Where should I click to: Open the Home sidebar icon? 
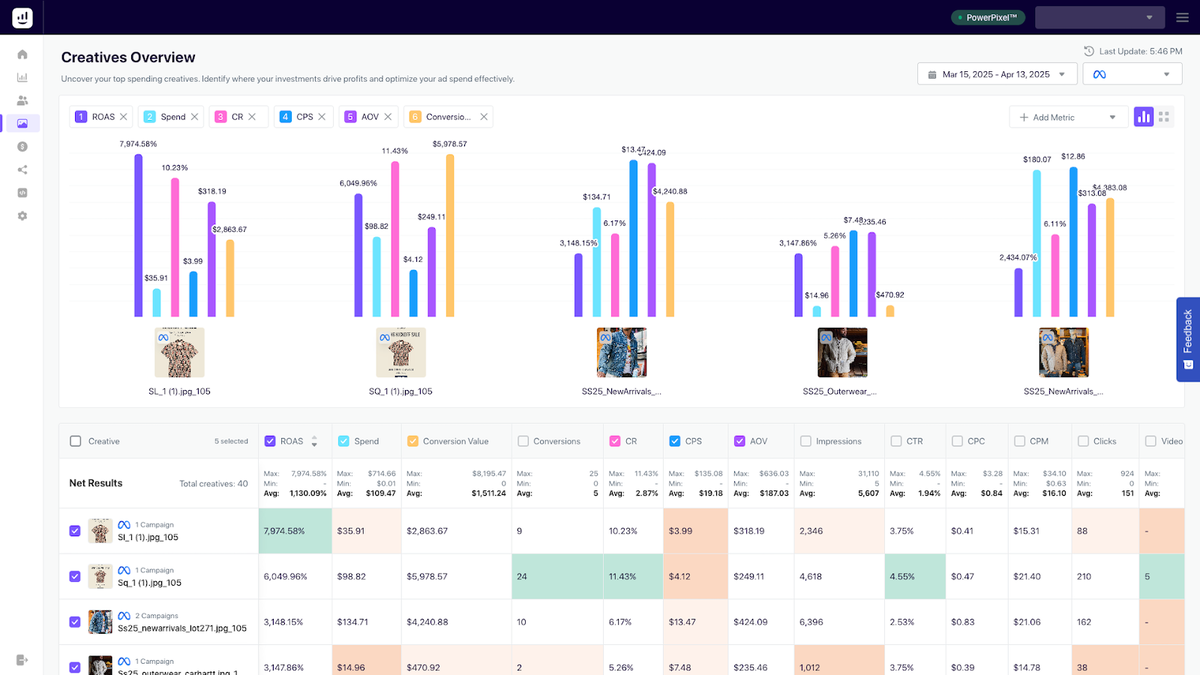click(x=21, y=54)
